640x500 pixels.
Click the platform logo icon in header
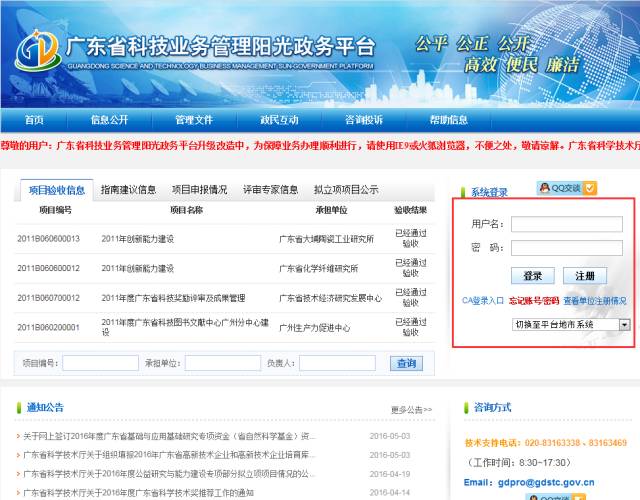[35, 50]
